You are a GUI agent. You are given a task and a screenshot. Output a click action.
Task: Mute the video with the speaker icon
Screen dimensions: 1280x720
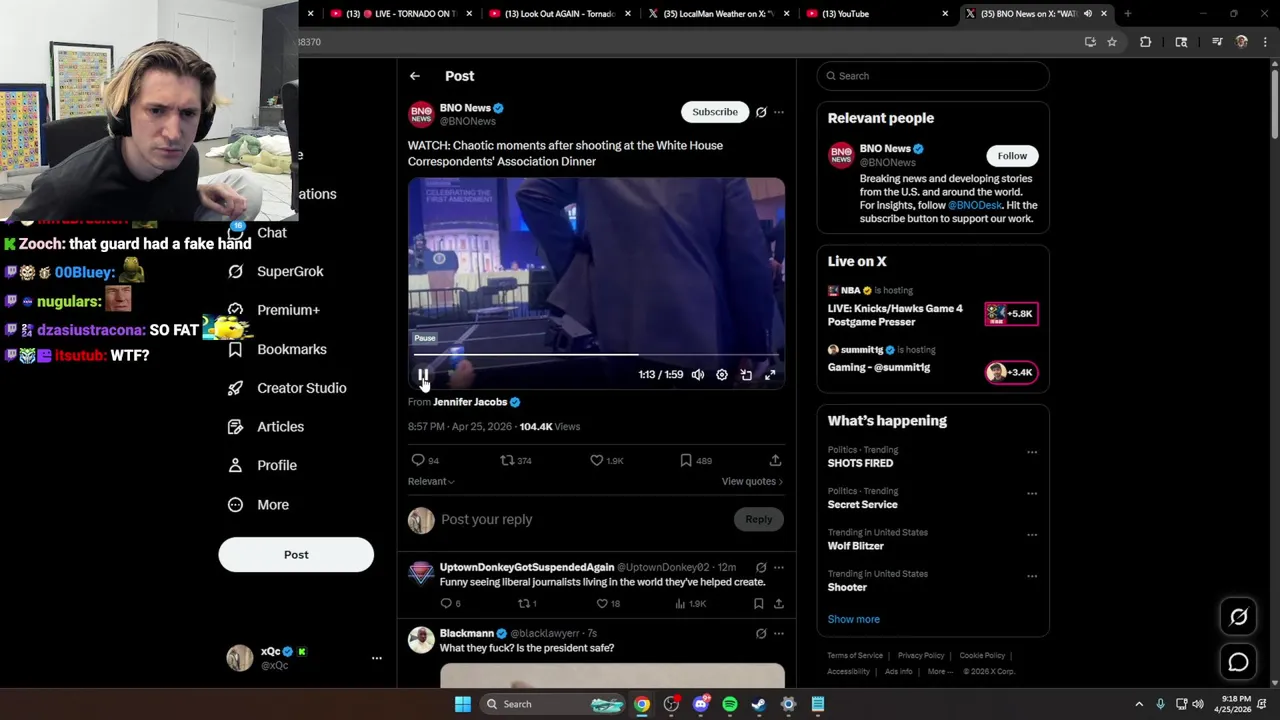point(698,375)
